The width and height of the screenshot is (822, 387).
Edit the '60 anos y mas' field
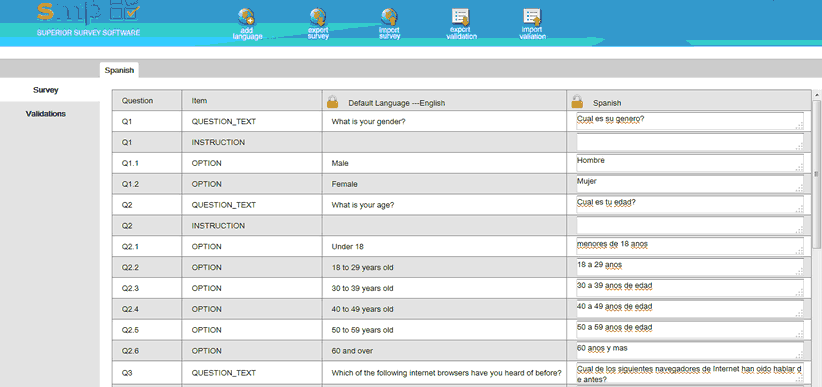tap(689, 350)
